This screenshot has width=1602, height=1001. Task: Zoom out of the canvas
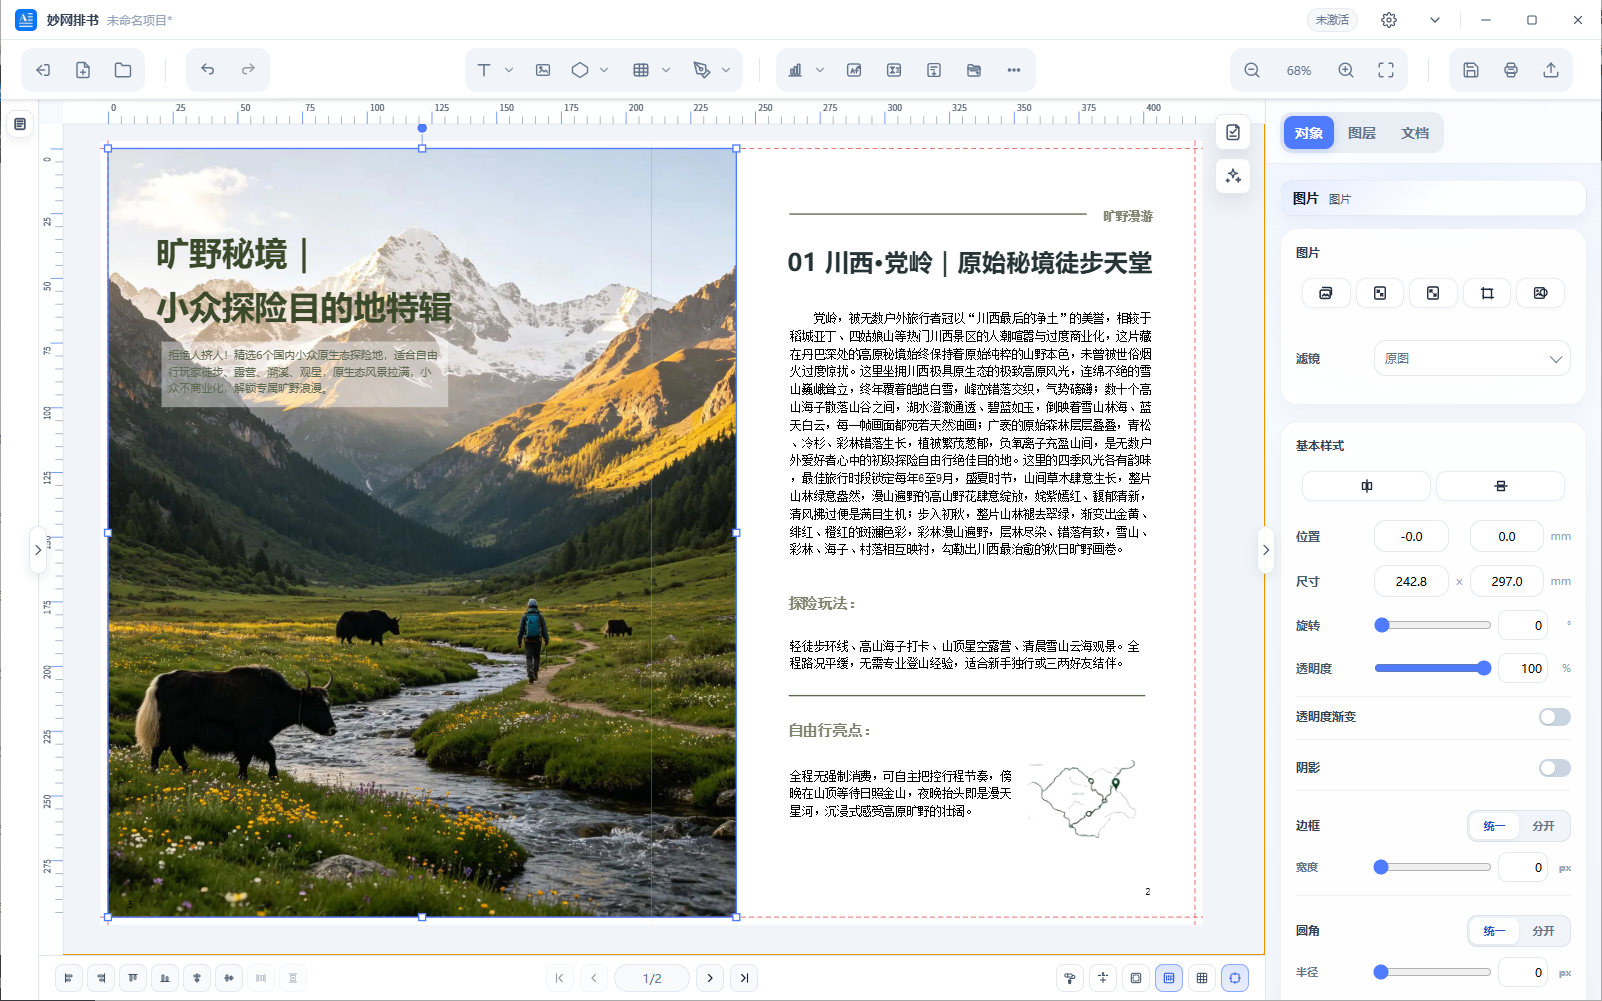[x=1252, y=70]
